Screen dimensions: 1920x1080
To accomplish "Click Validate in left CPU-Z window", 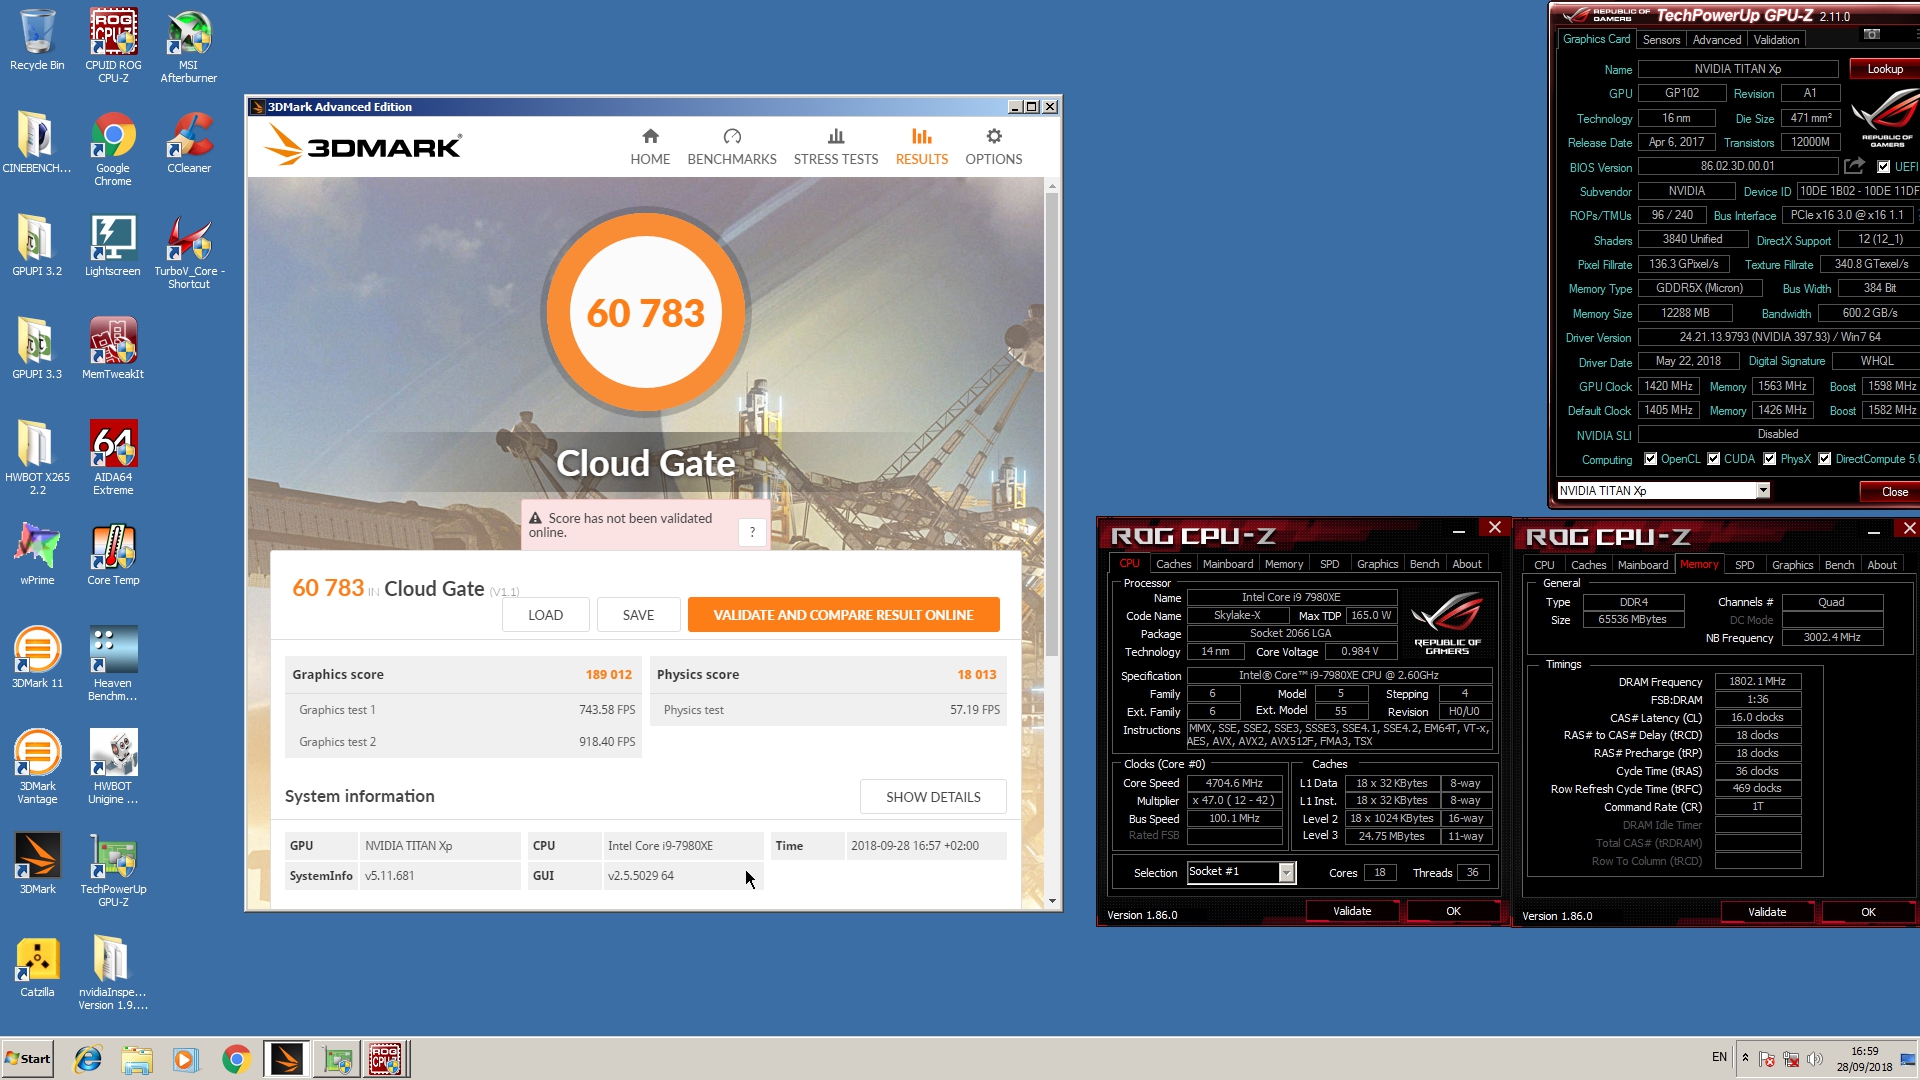I will [x=1352, y=911].
